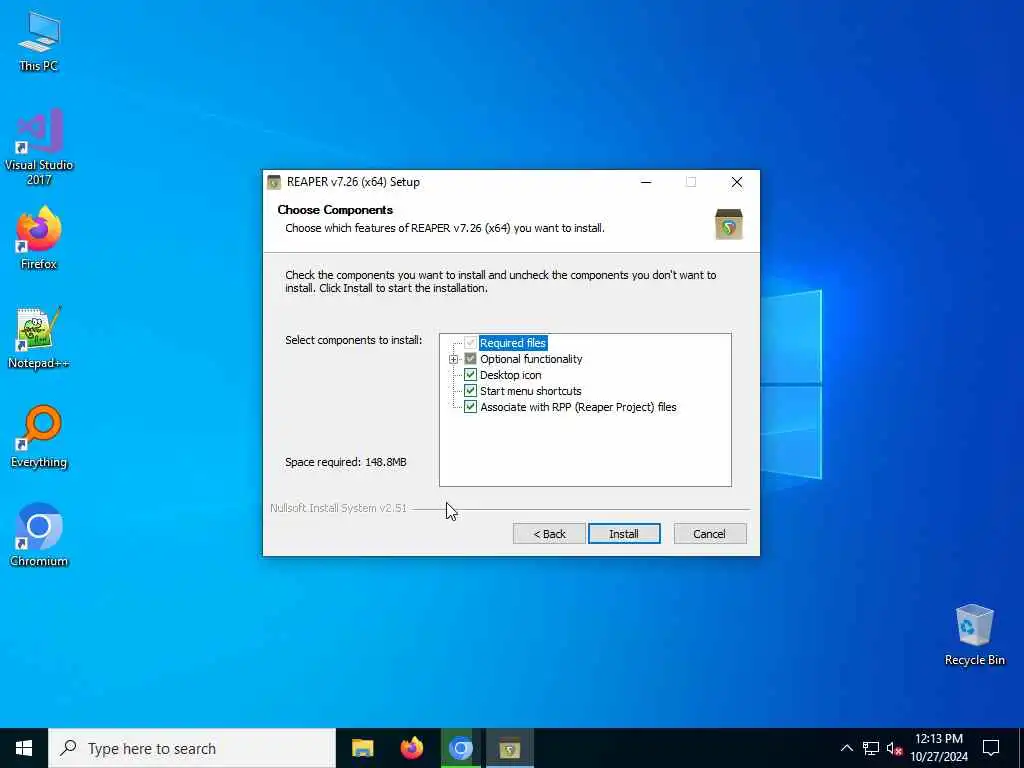Select the Desktop icon label
1024x768 pixels.
[x=511, y=375]
